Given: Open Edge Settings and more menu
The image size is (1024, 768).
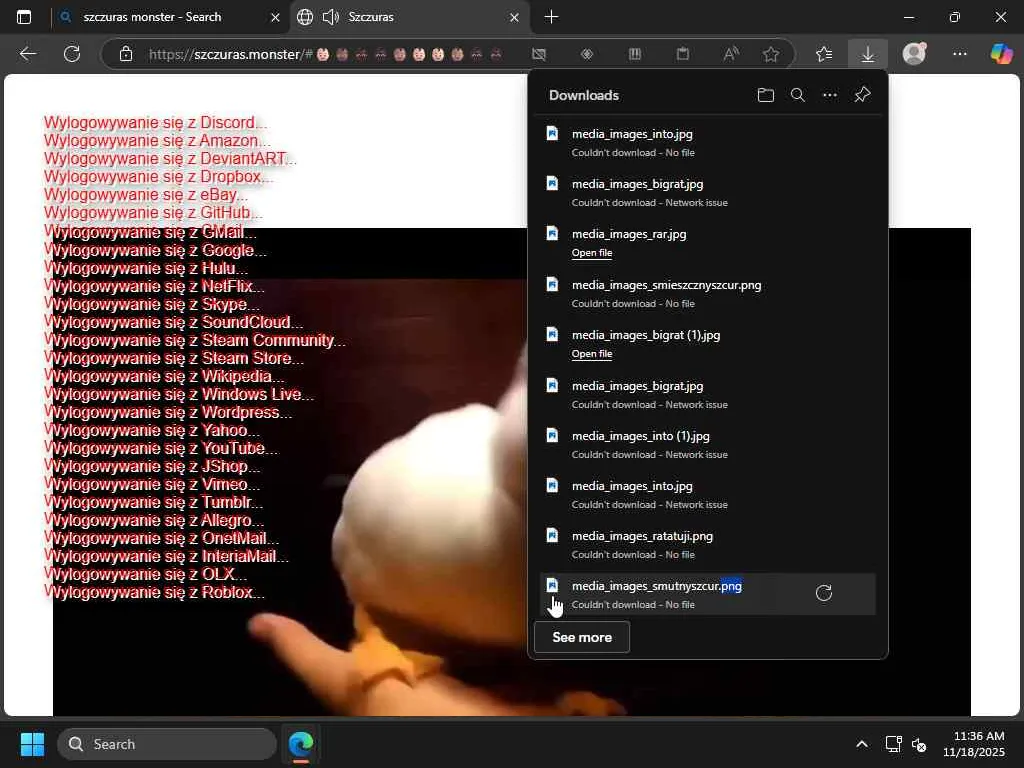Looking at the screenshot, I should pyautogui.click(x=960, y=54).
